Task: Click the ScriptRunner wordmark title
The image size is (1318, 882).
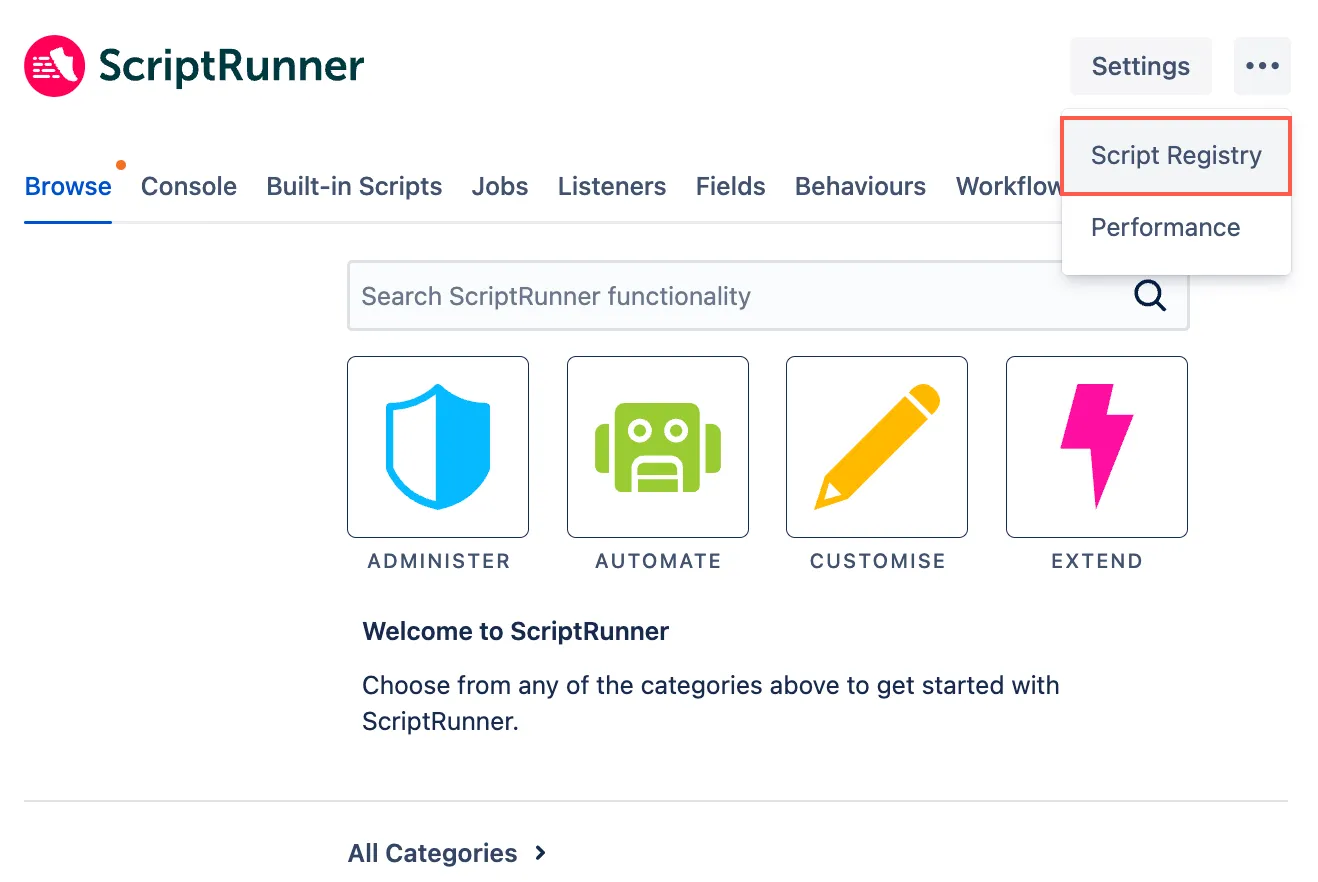Action: [231, 66]
